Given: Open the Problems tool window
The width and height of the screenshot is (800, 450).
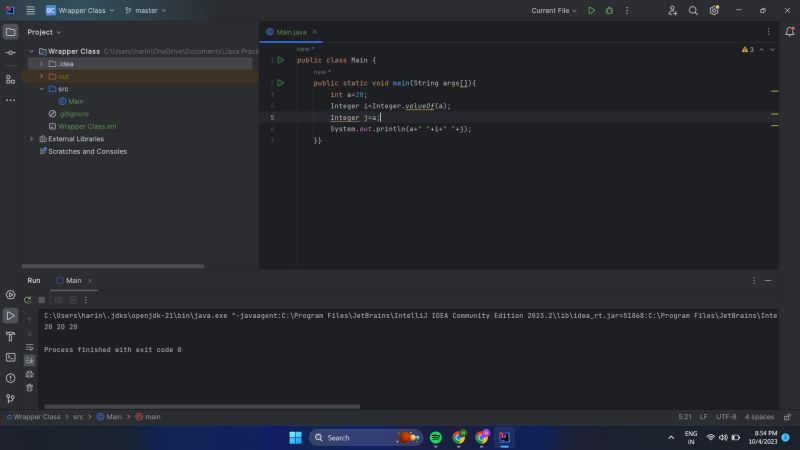Looking at the screenshot, I should pyautogui.click(x=10, y=379).
